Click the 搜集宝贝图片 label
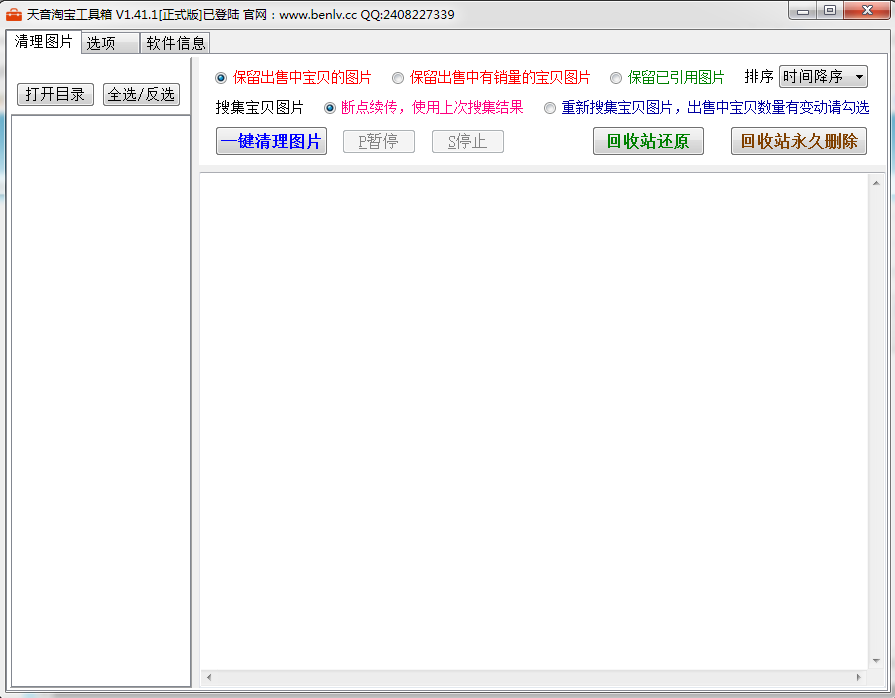 click(x=260, y=108)
